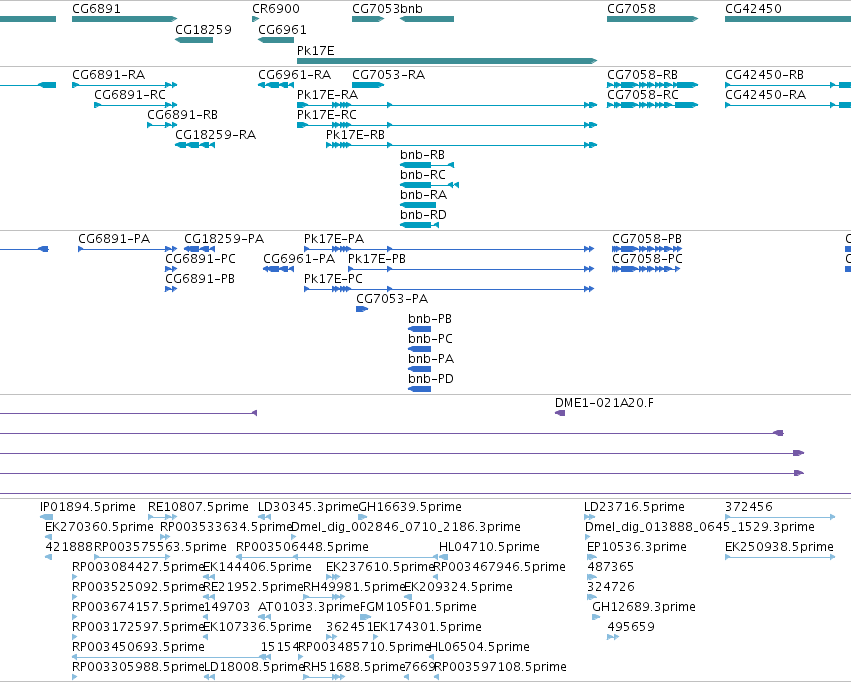
Task: Select the CG42450-RA transcript
Action: (x=788, y=105)
